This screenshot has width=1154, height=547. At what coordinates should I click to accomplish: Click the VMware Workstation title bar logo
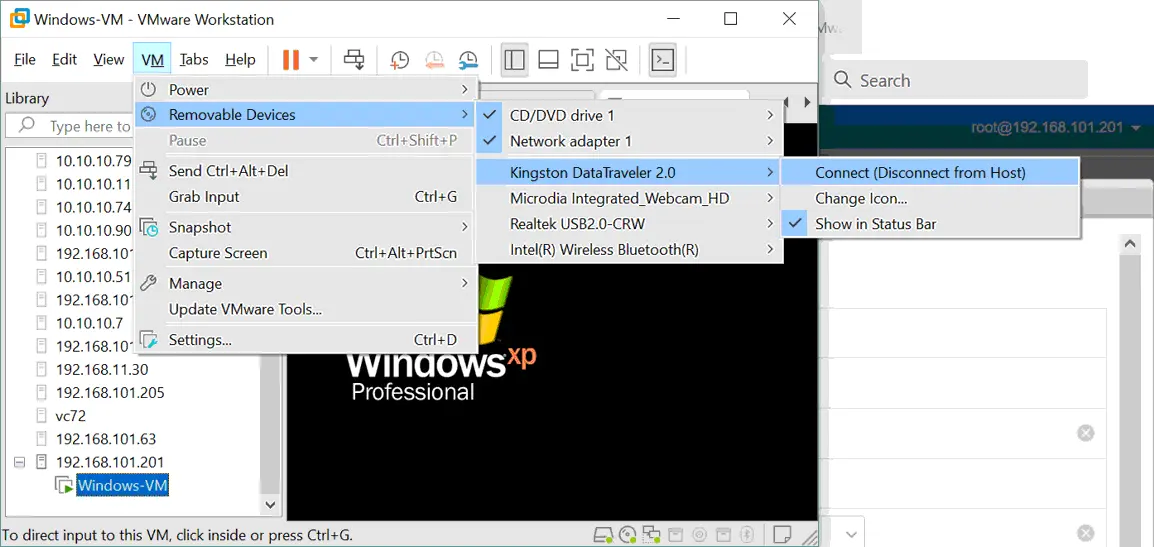click(x=18, y=19)
